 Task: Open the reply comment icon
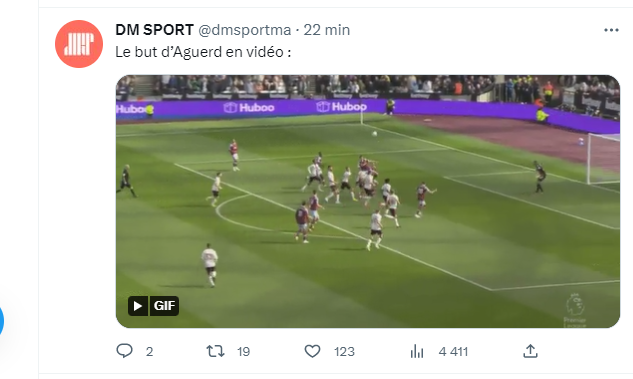pos(124,351)
